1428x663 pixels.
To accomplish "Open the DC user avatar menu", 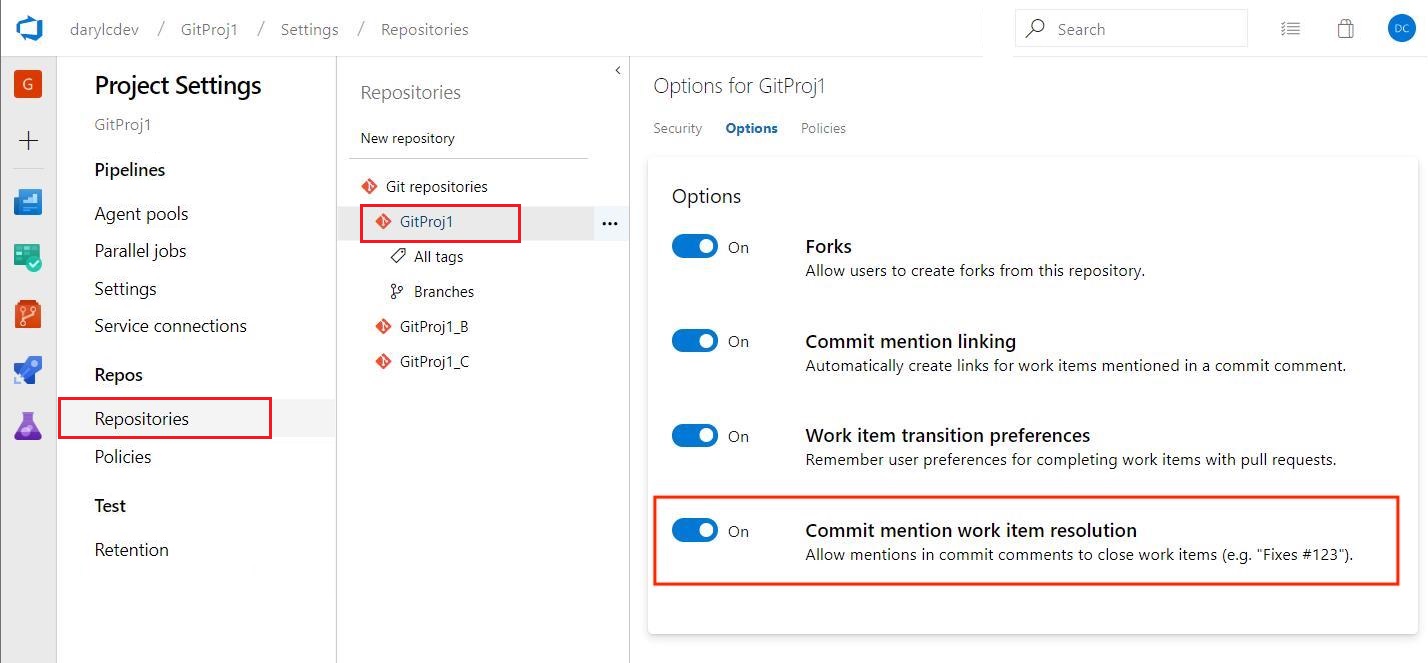I will point(1401,28).
